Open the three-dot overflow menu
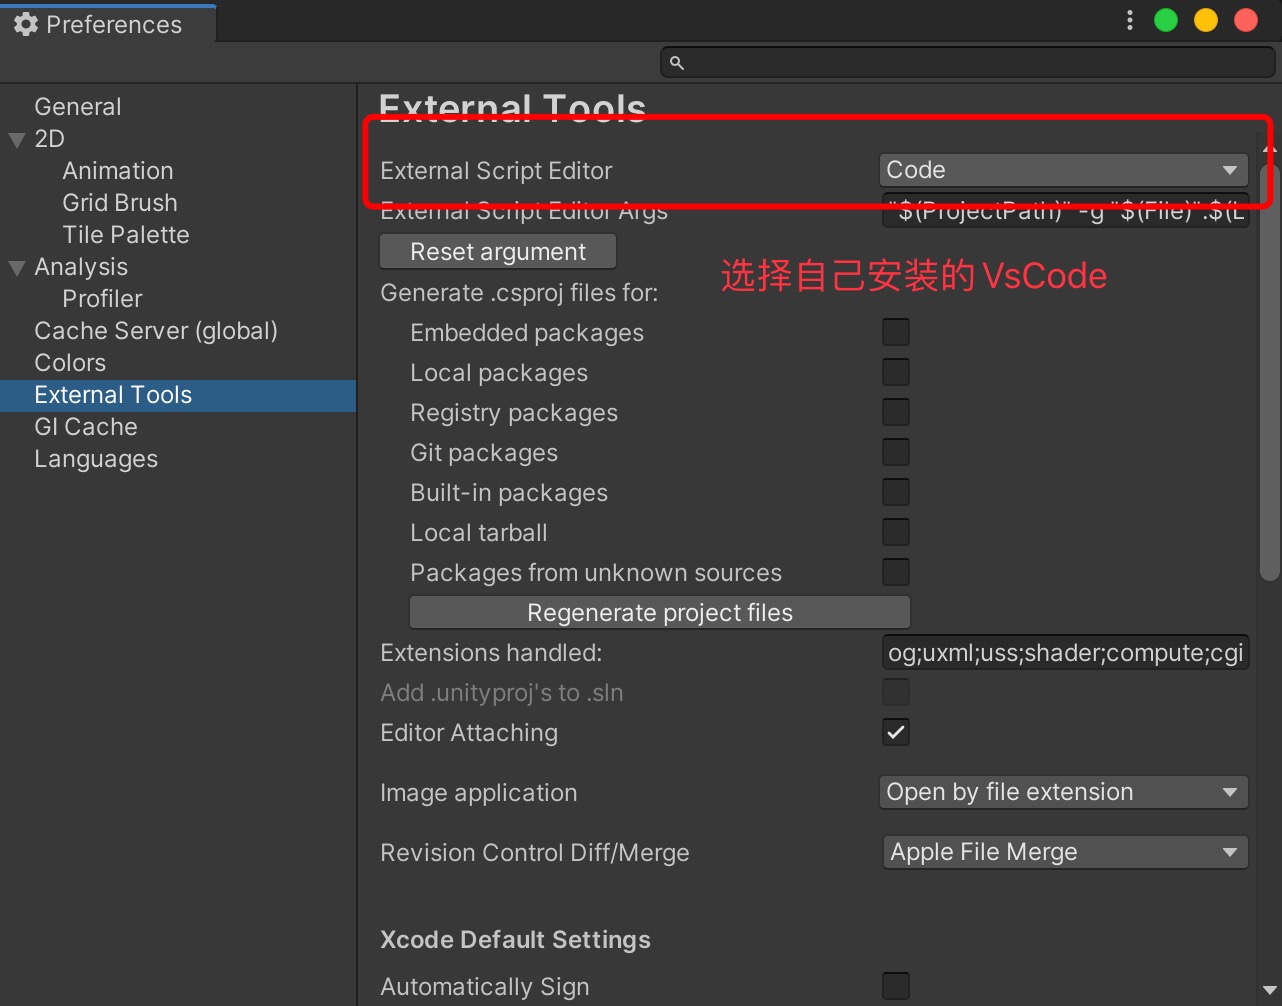 (x=1129, y=19)
